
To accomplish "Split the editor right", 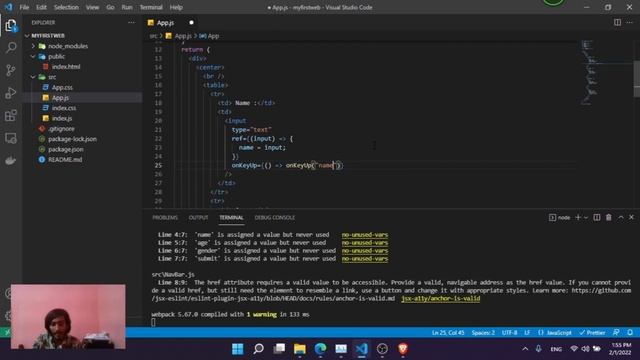I will click(617, 22).
